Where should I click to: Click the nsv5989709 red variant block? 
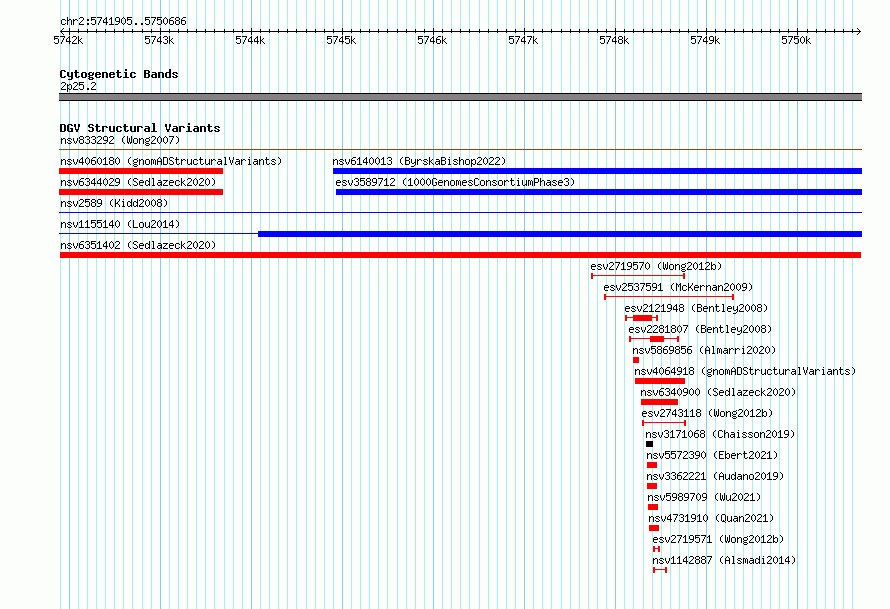click(653, 507)
